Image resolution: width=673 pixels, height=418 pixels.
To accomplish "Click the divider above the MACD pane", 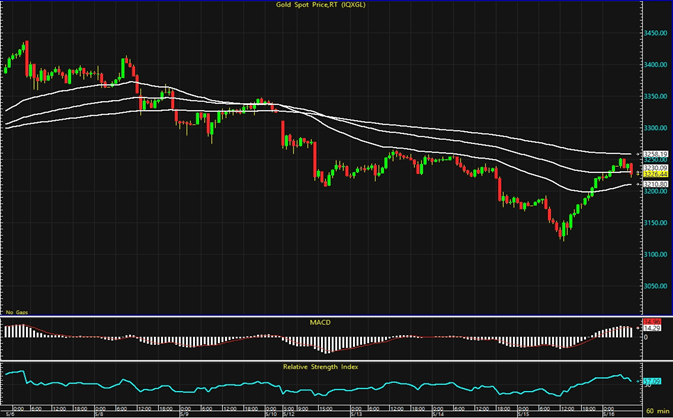I will pos(320,316).
